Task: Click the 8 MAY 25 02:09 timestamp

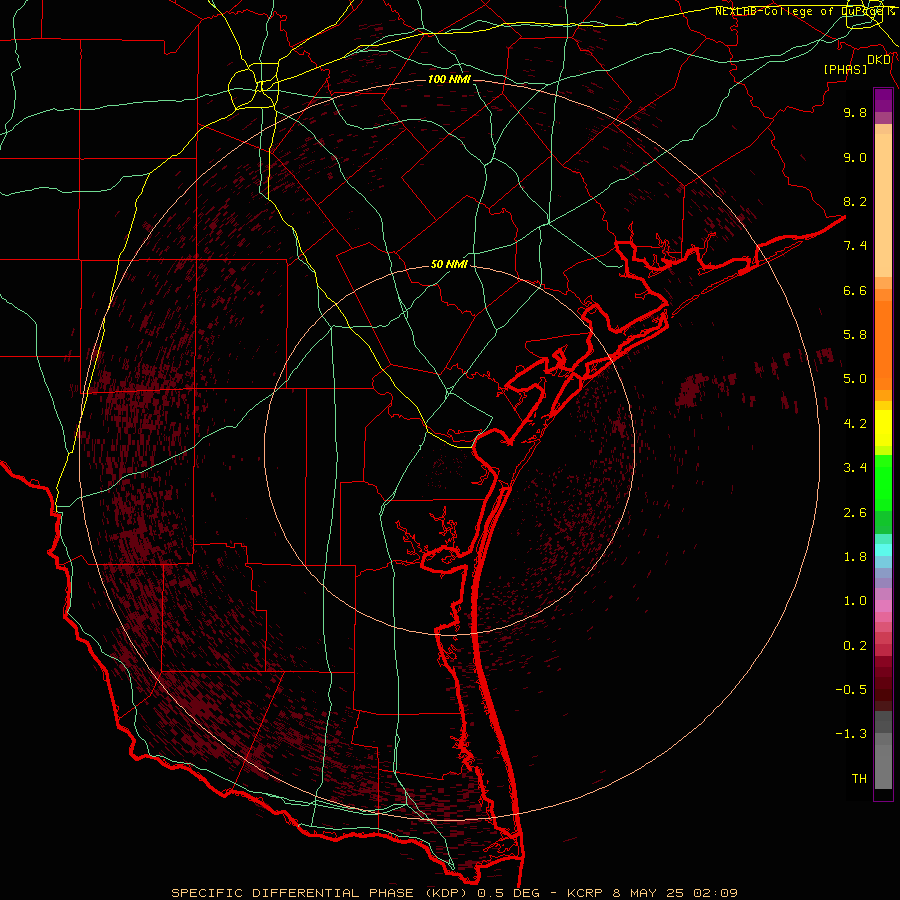Action: [x=677, y=893]
